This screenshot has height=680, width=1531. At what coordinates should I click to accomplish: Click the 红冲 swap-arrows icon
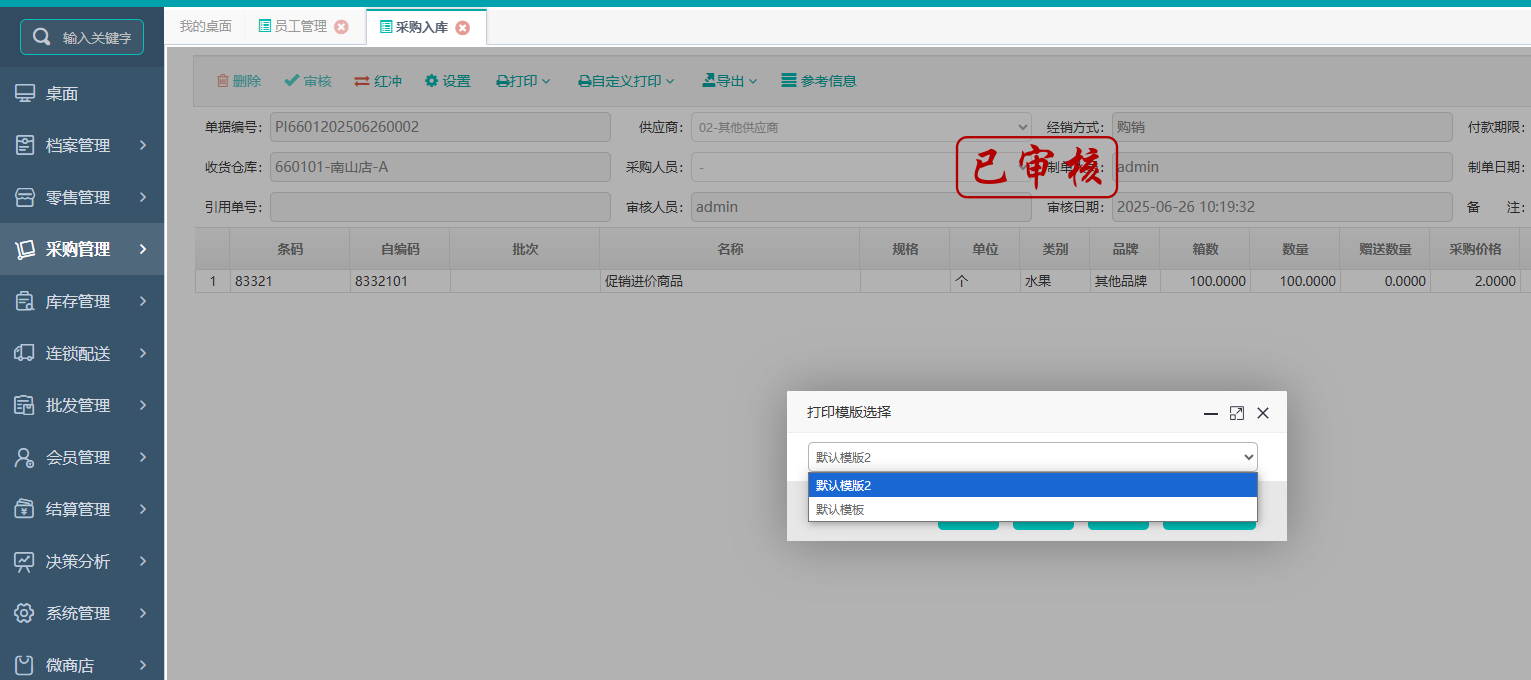pos(362,81)
